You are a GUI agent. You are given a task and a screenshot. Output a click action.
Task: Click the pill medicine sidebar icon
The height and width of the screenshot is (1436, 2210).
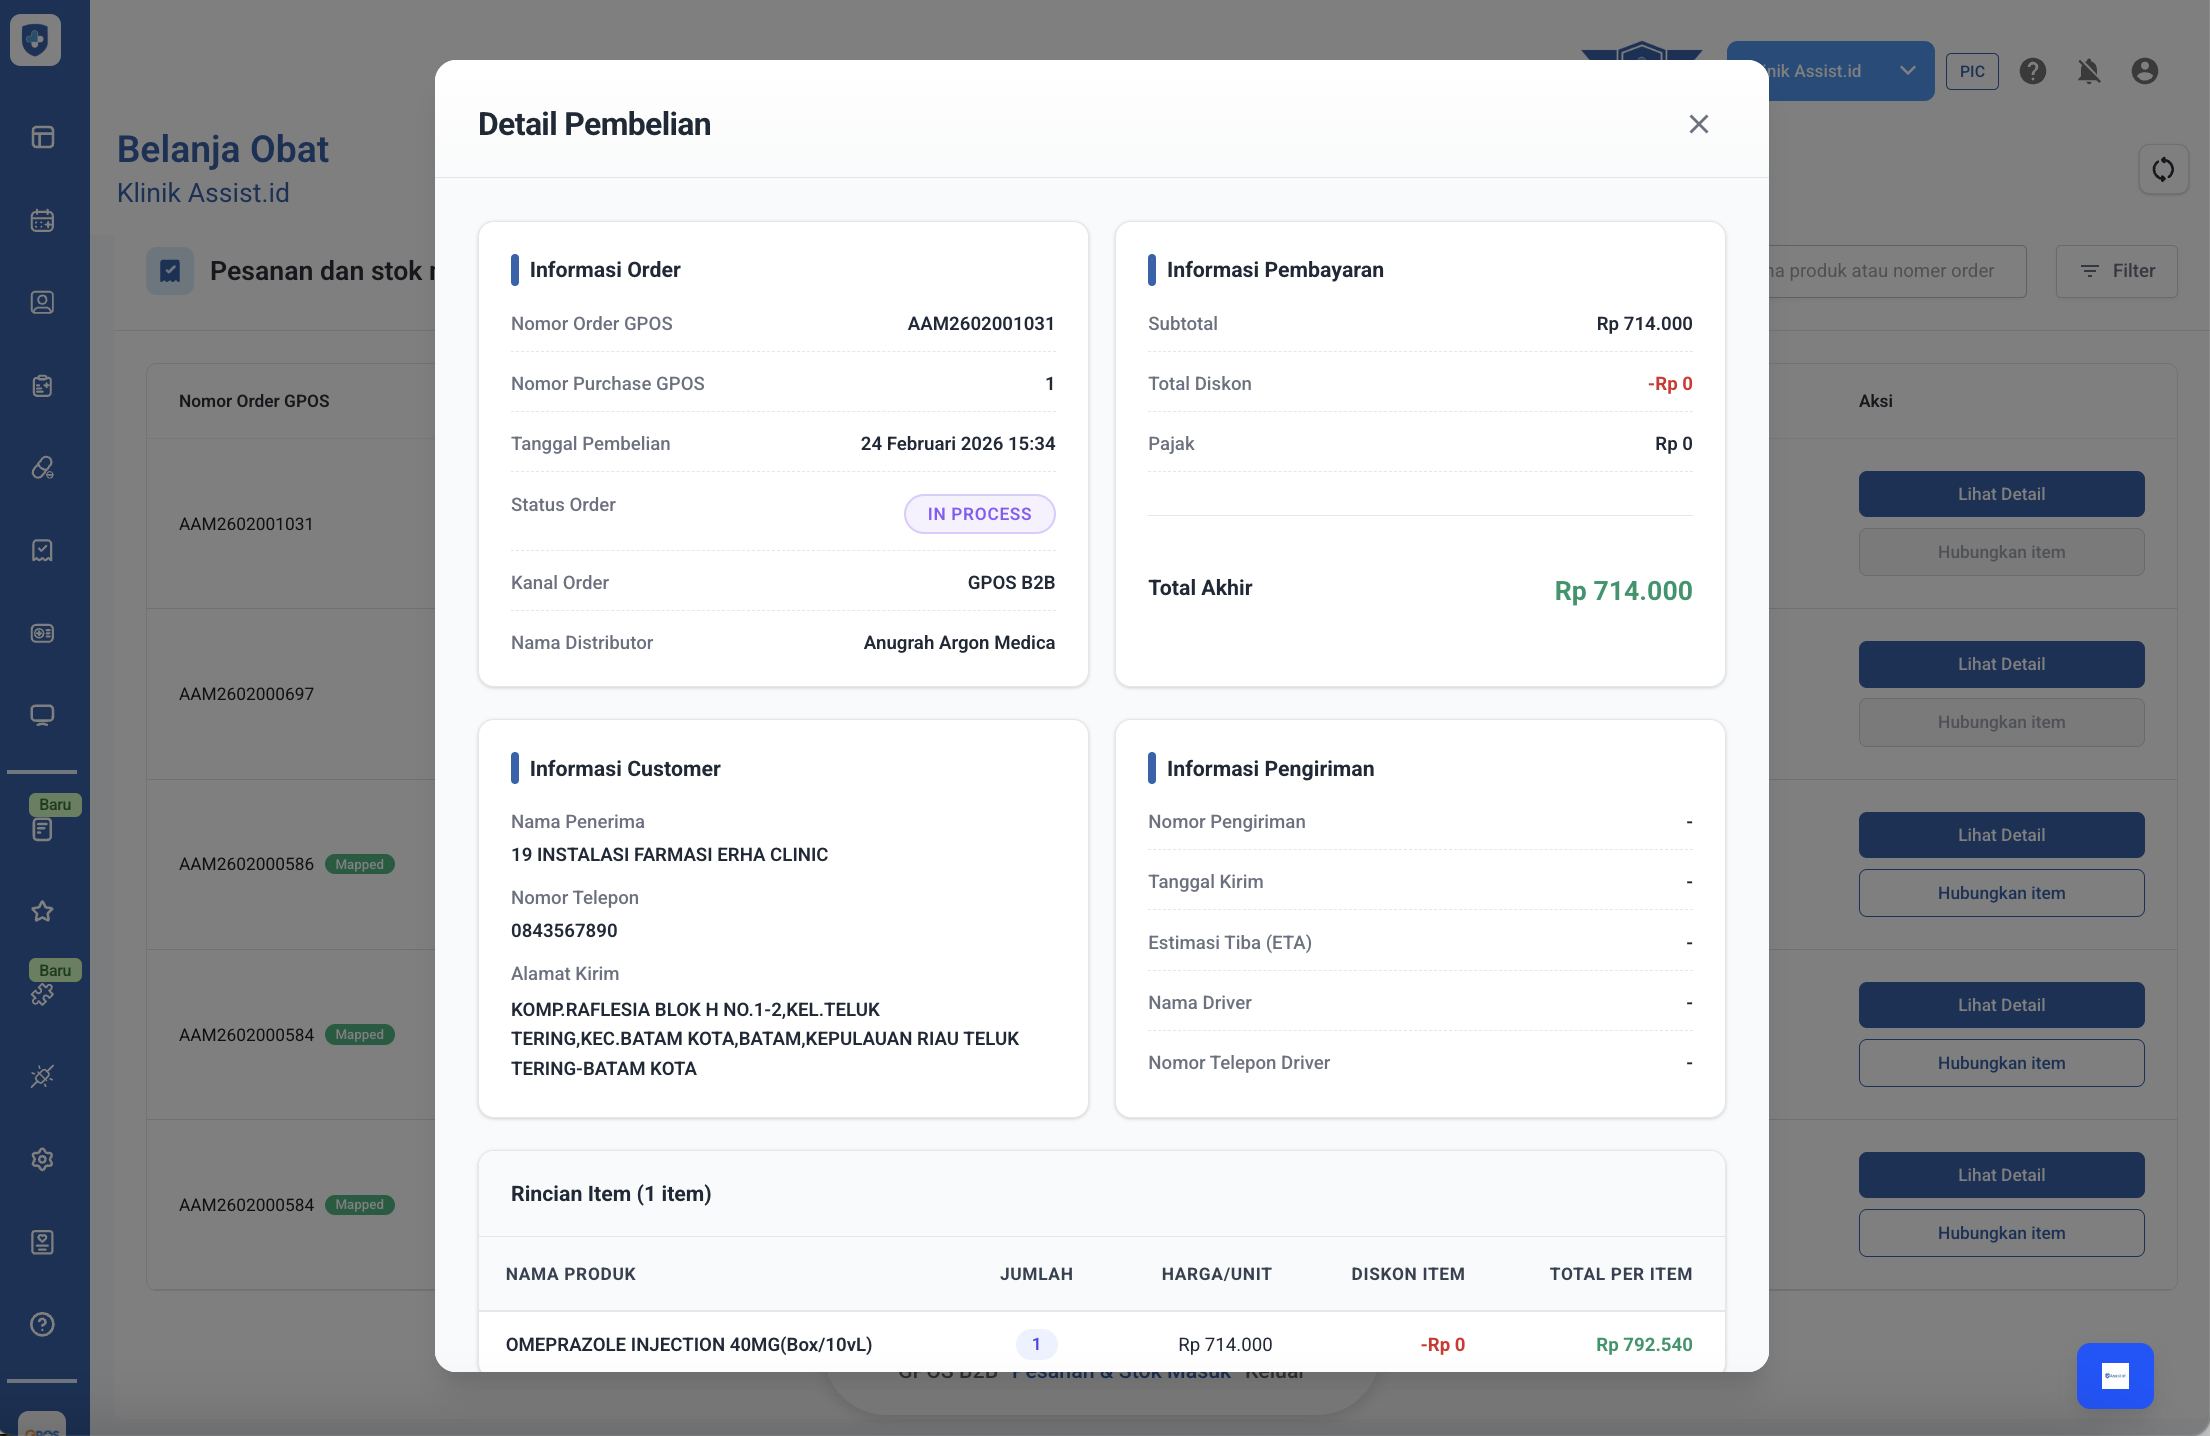pyautogui.click(x=42, y=468)
